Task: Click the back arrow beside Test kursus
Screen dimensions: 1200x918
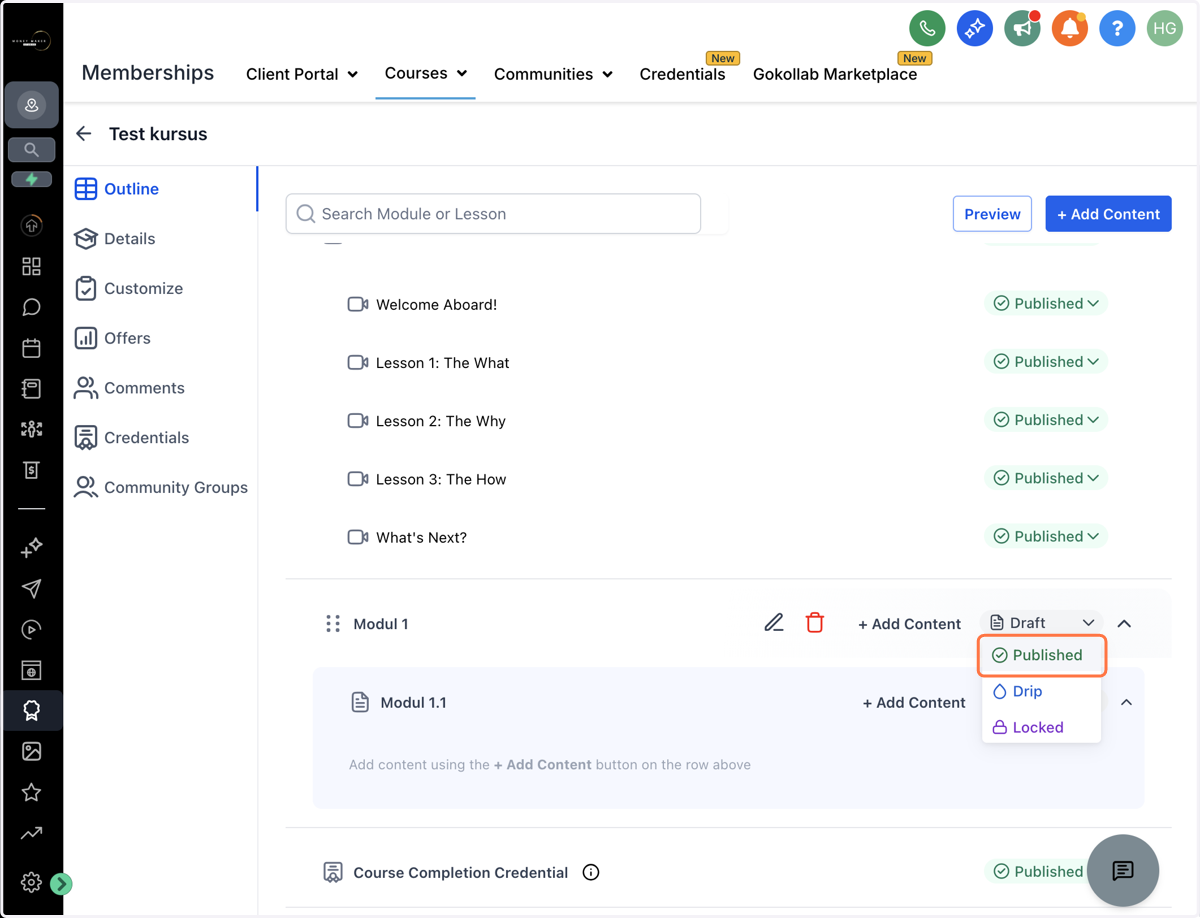Action: coord(84,134)
